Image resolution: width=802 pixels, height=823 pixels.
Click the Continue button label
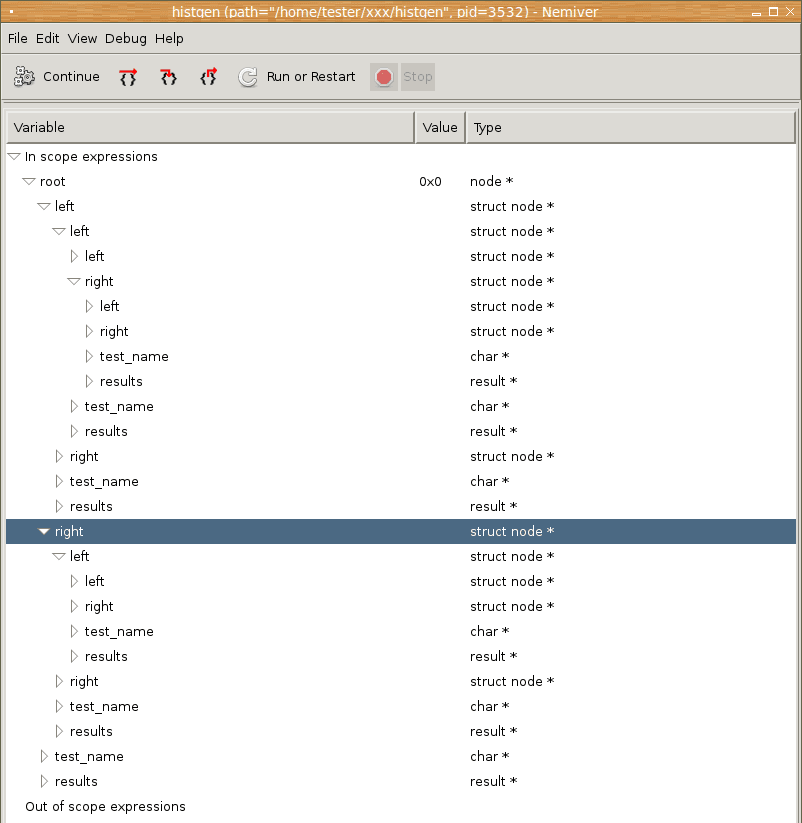click(x=71, y=77)
